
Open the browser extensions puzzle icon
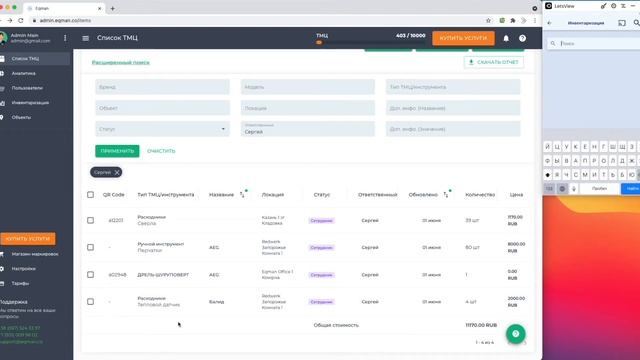point(513,20)
